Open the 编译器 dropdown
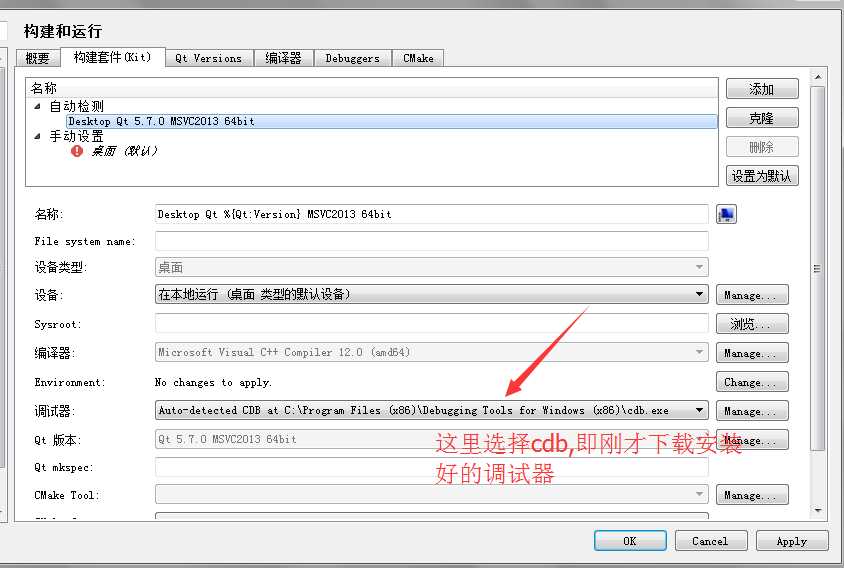This screenshot has width=844, height=568. (x=432, y=353)
